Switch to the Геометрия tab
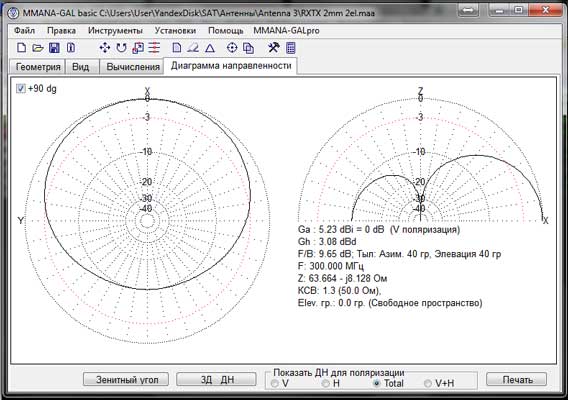Screen dimensions: 568x400 [38, 67]
